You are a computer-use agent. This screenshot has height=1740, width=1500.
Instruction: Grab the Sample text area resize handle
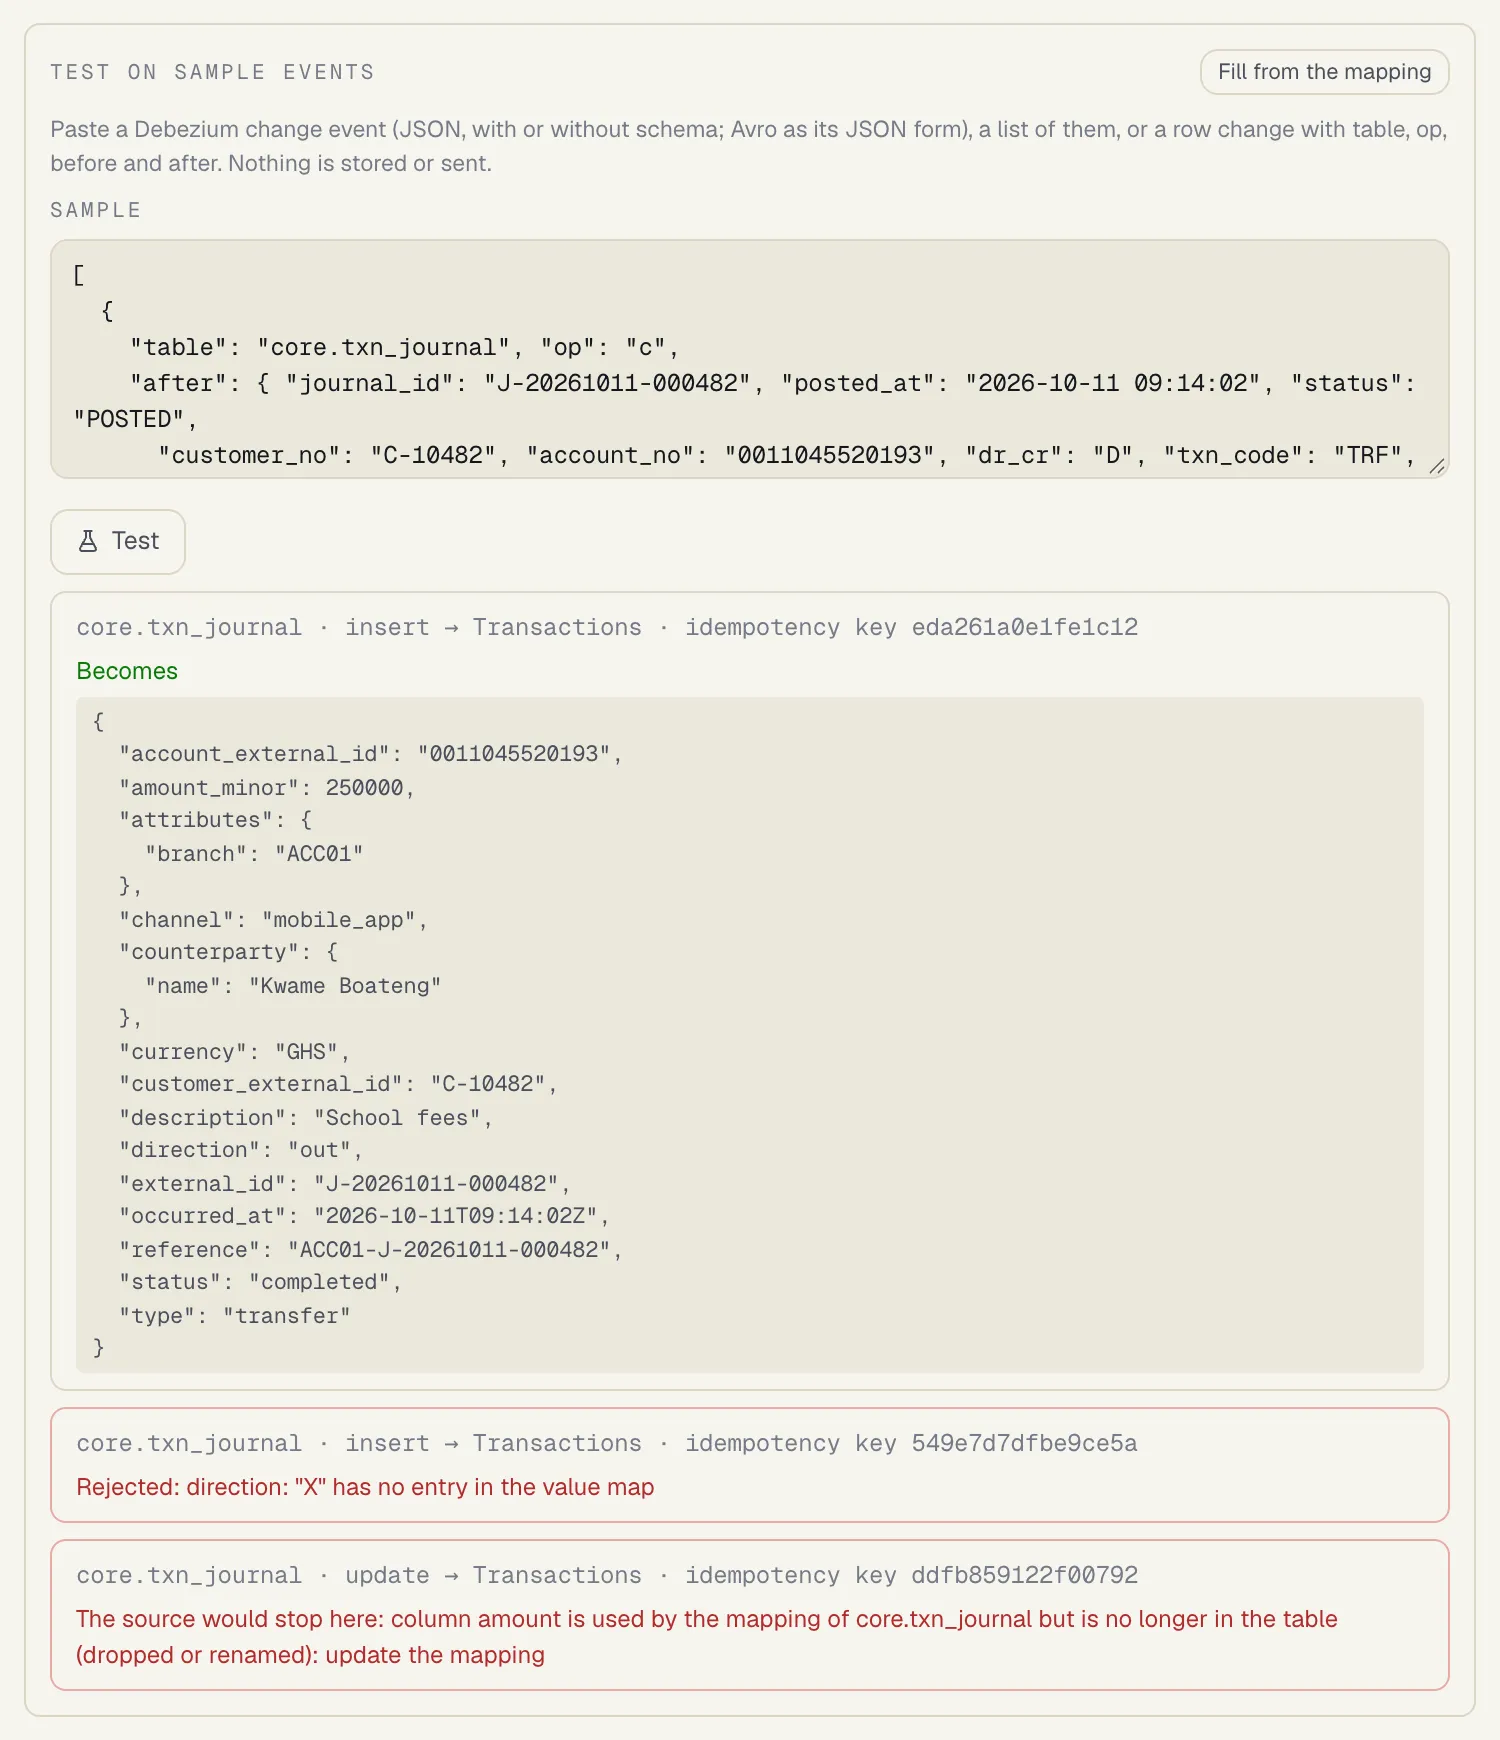point(1436,465)
